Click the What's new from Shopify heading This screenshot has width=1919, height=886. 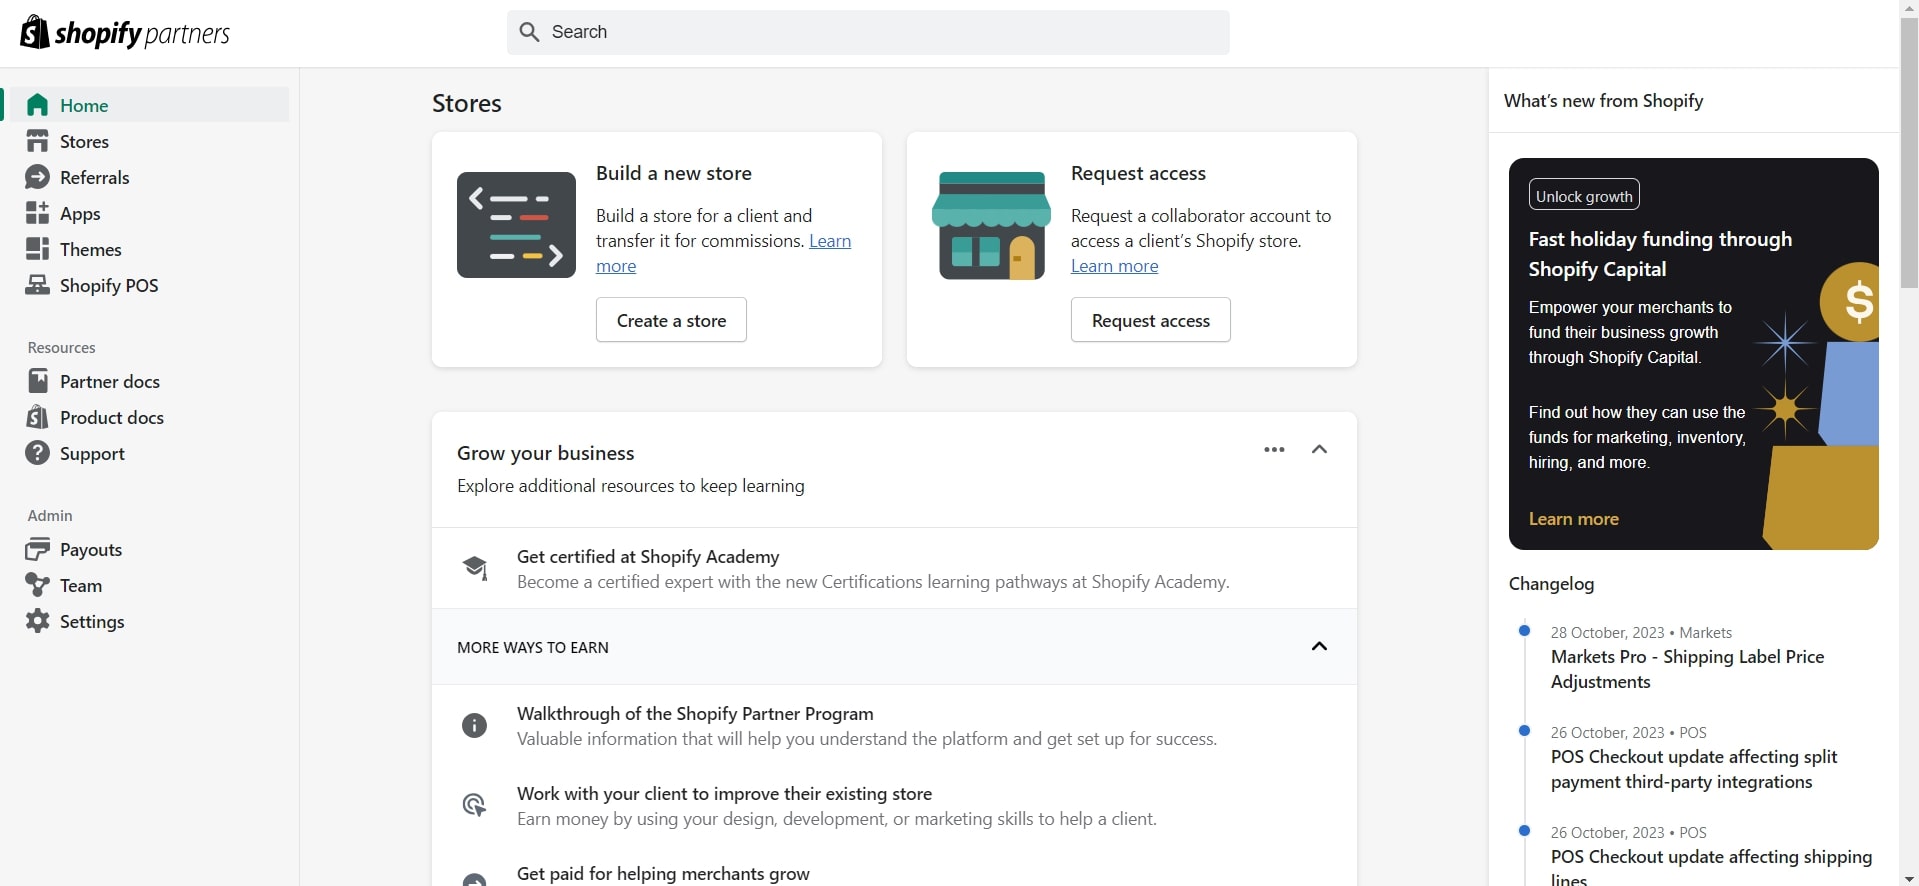[x=1603, y=101]
